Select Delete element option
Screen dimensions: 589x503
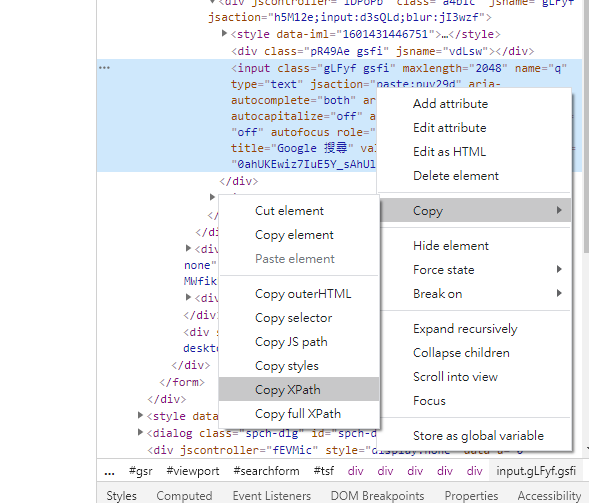(x=474, y=176)
